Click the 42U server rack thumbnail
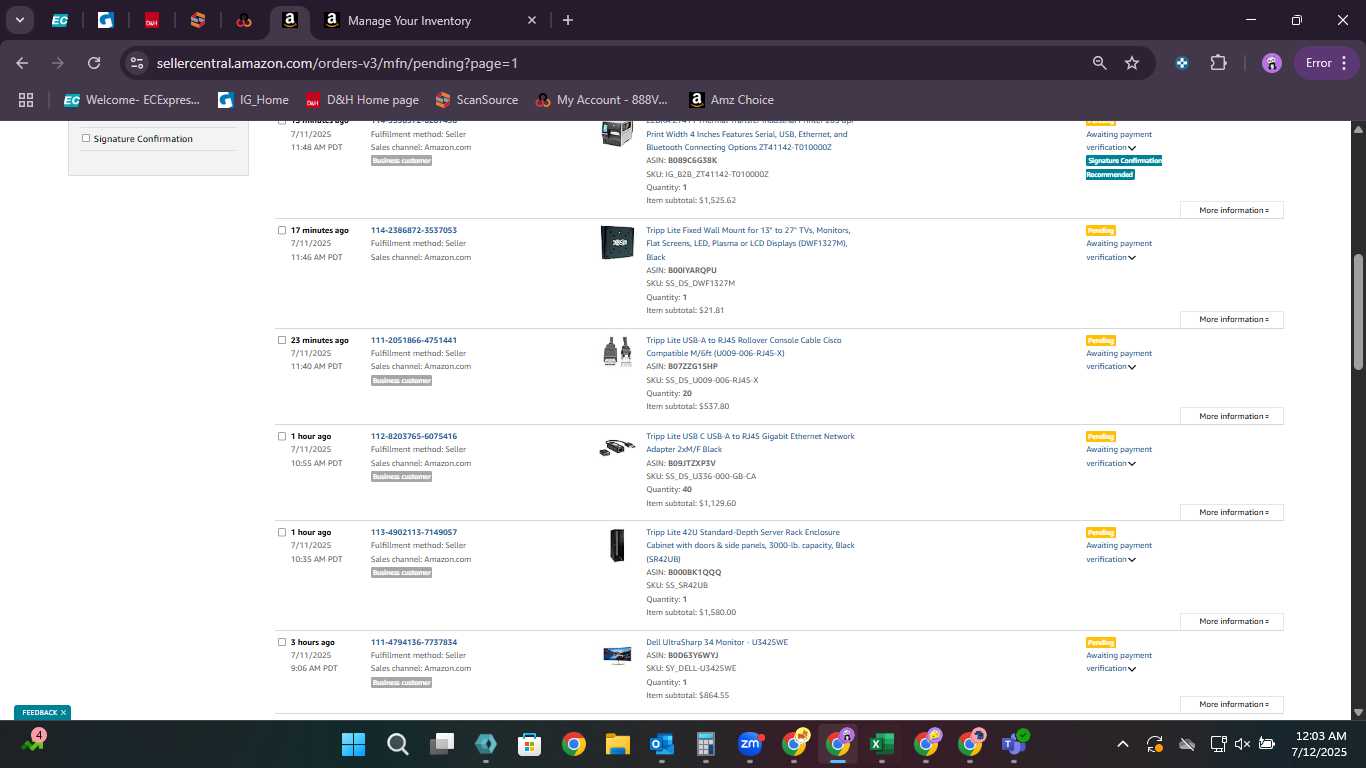The width and height of the screenshot is (1366, 768). (617, 546)
